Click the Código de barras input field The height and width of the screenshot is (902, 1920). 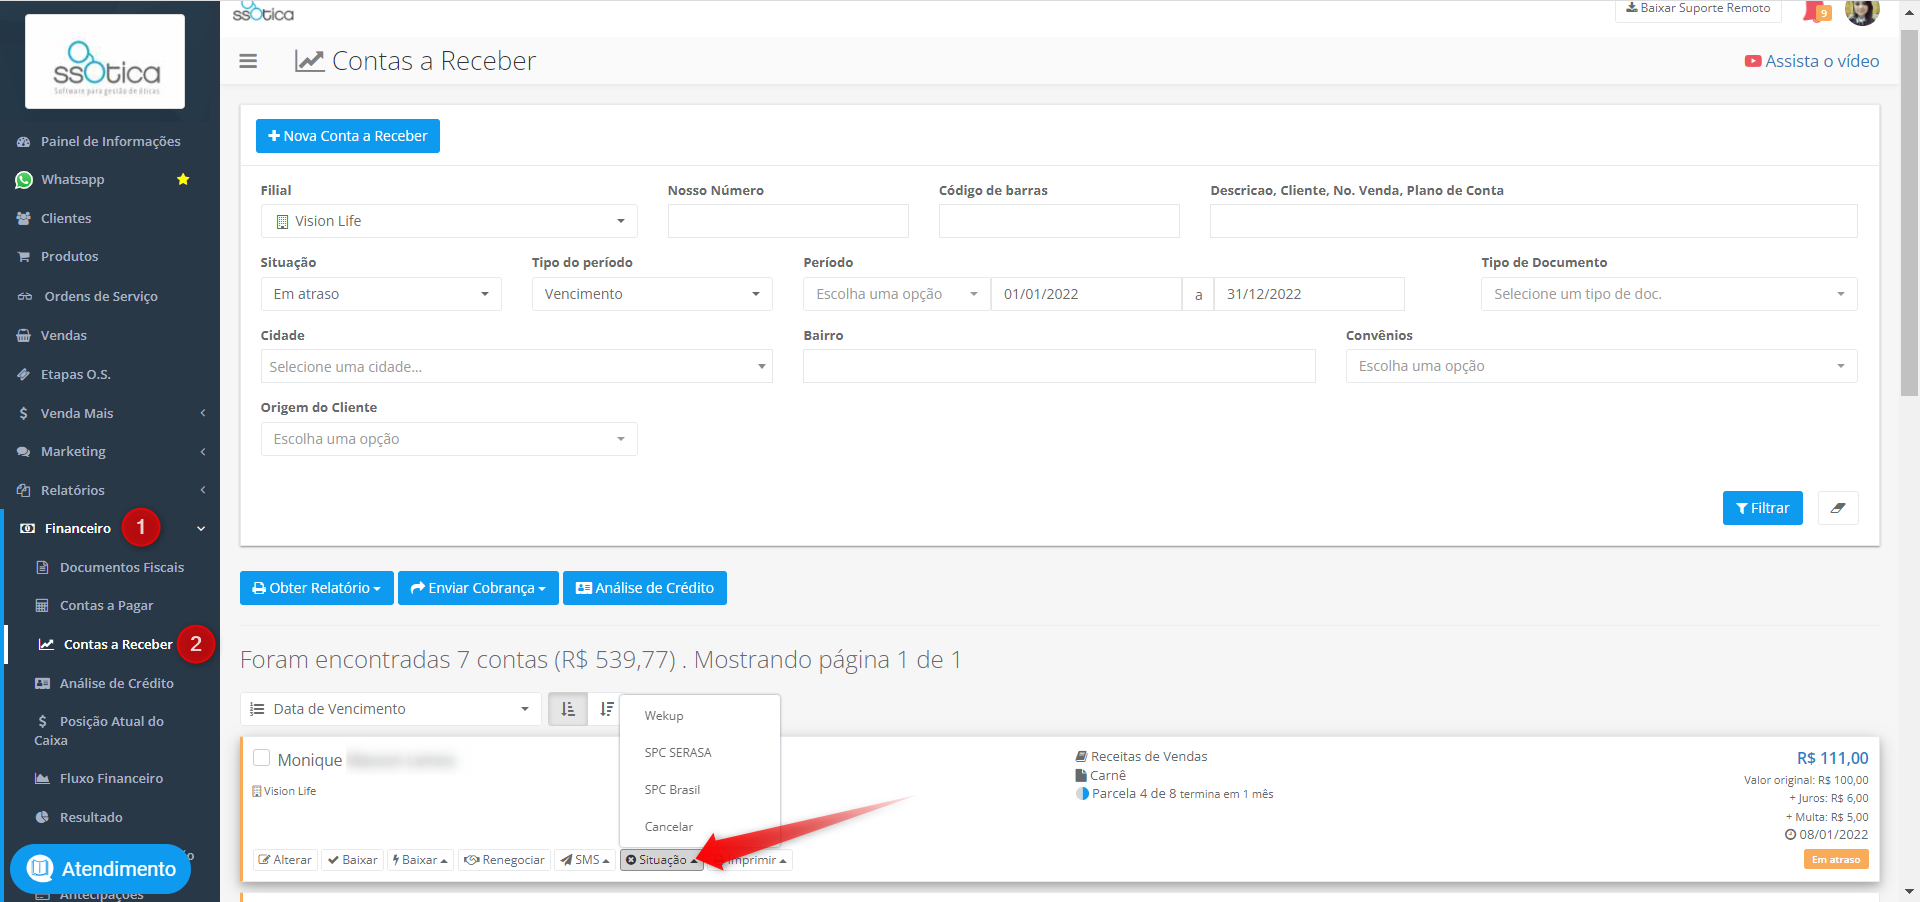[1059, 221]
